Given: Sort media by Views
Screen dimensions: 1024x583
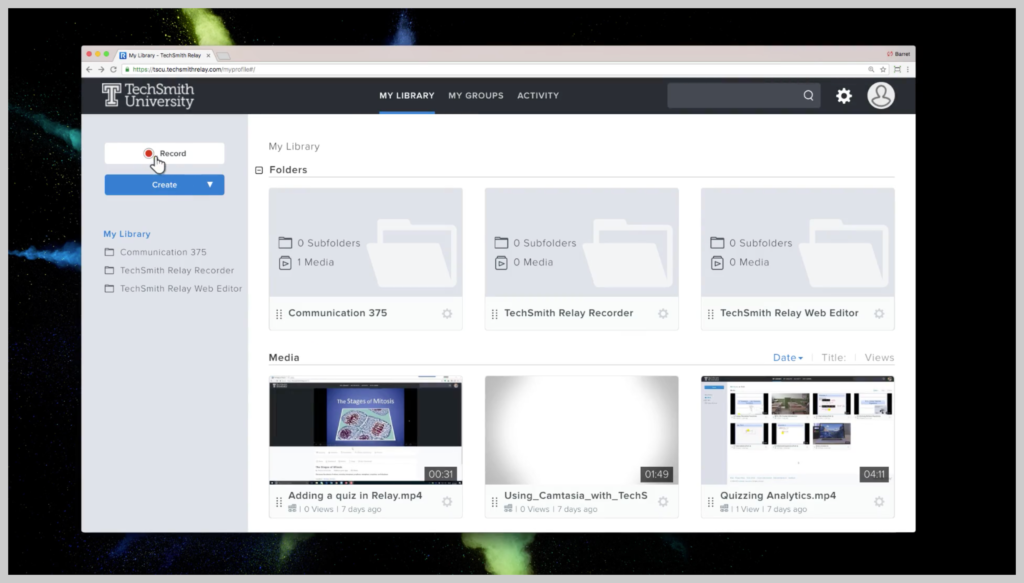Looking at the screenshot, I should click(x=879, y=358).
